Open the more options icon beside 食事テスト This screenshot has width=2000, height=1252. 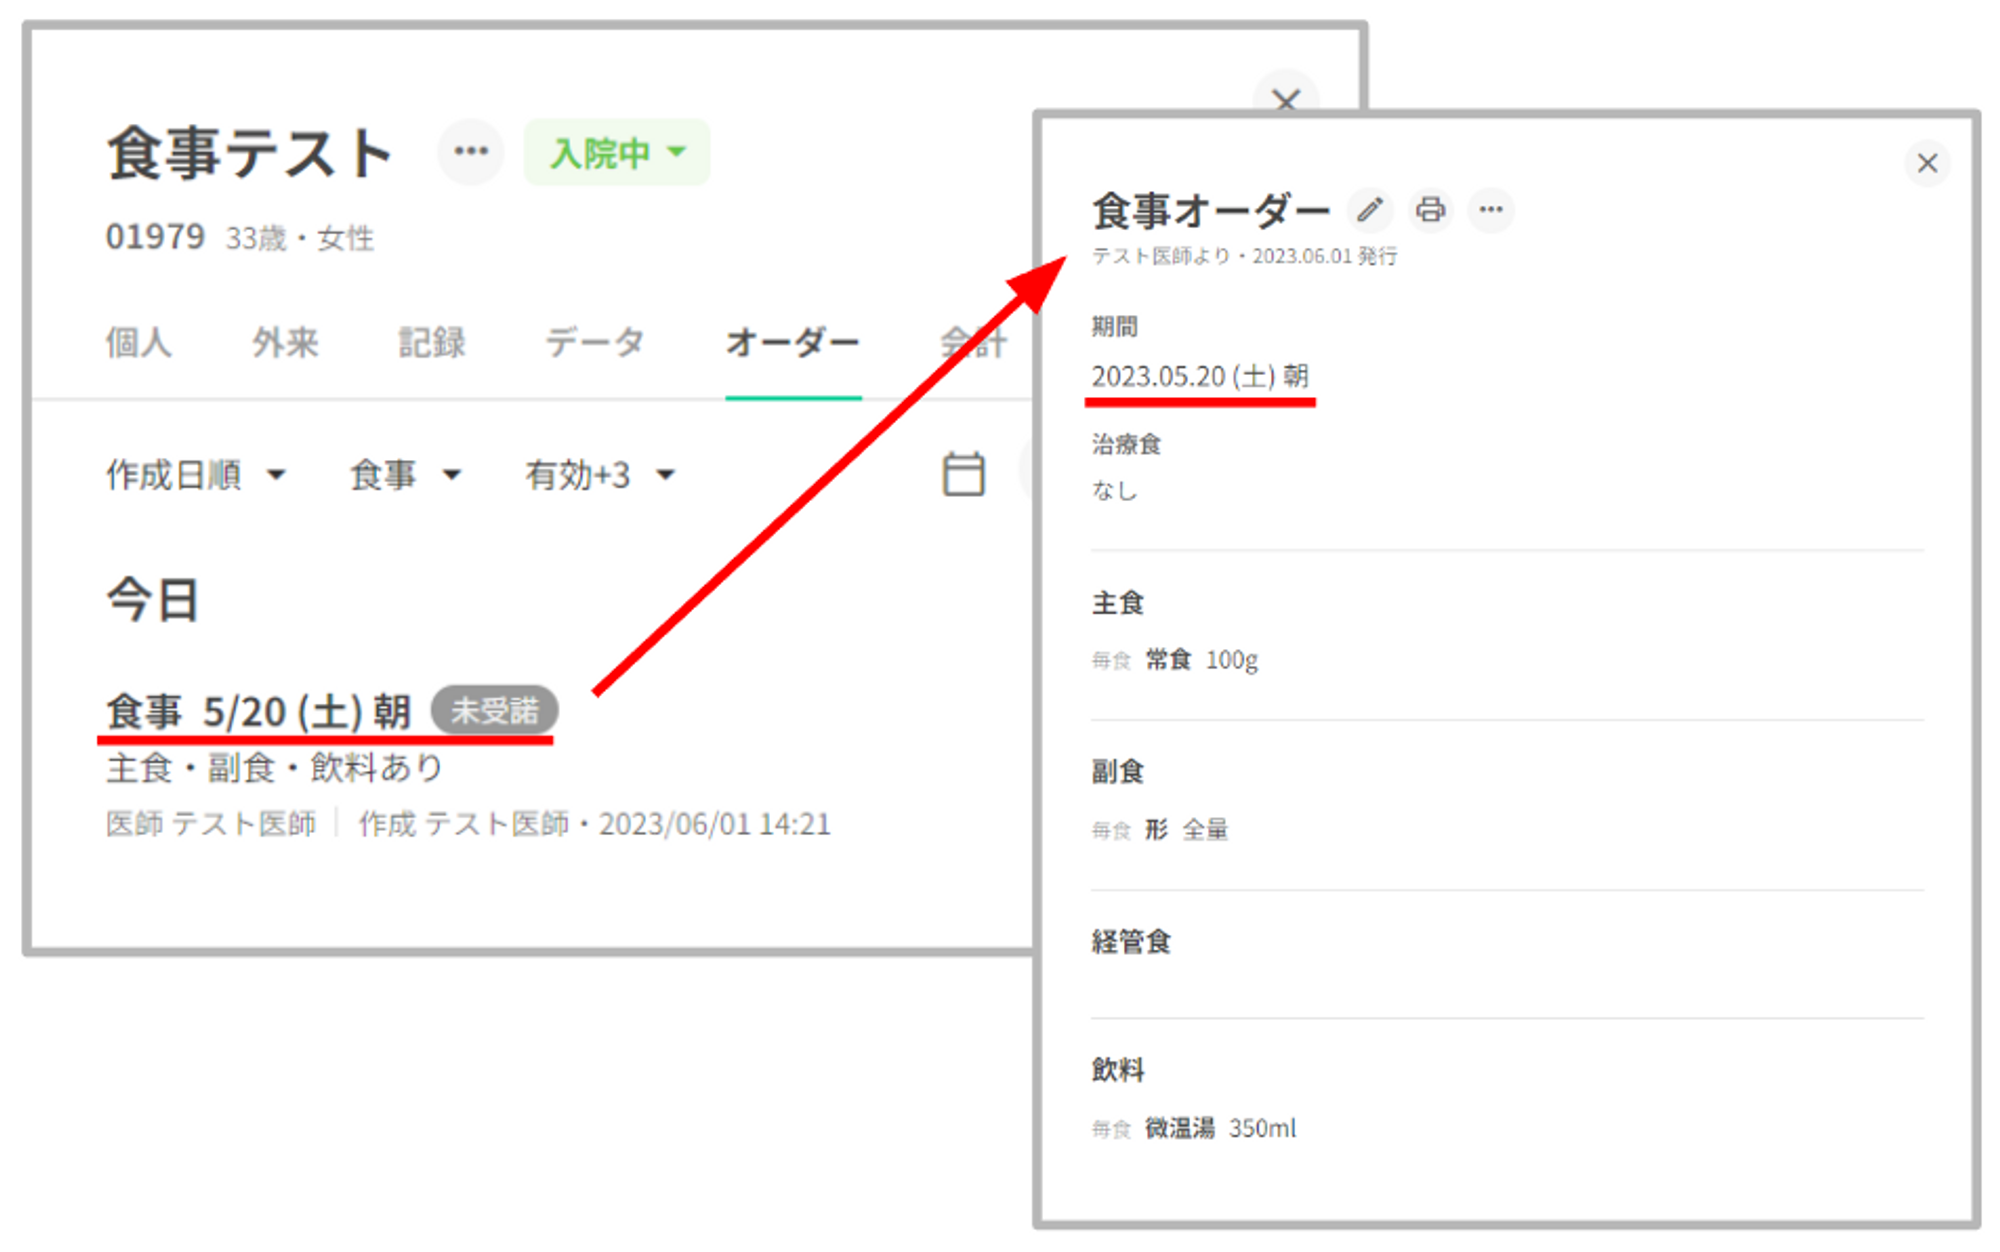[471, 152]
